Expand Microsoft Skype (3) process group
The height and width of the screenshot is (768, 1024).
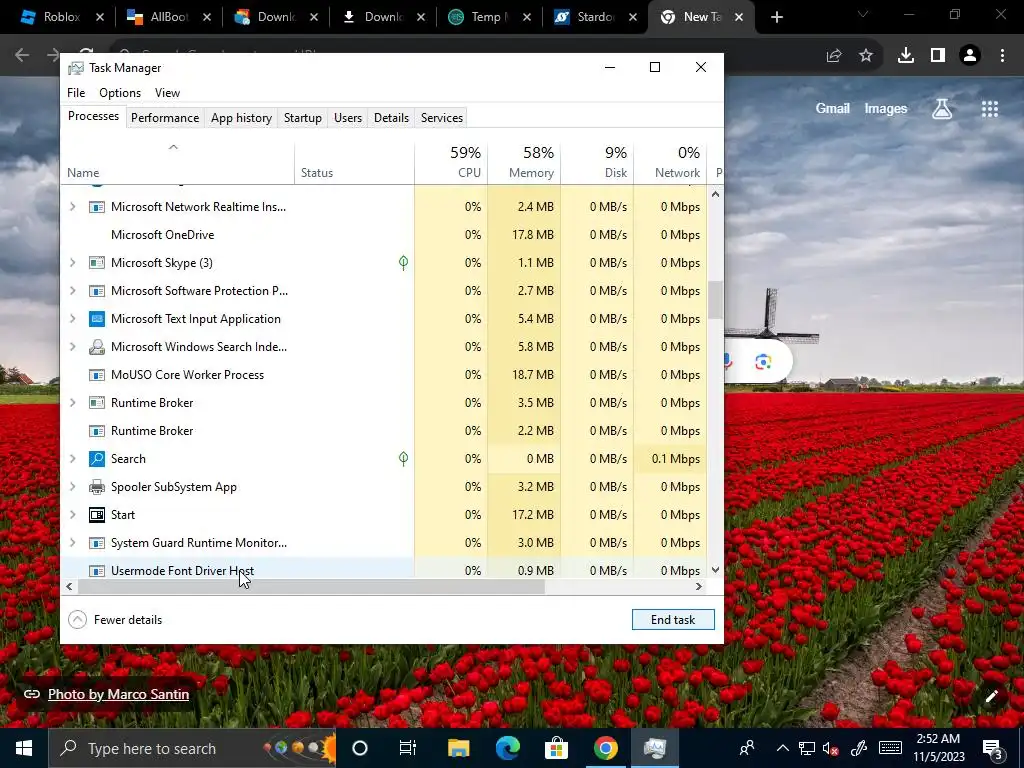pos(72,263)
